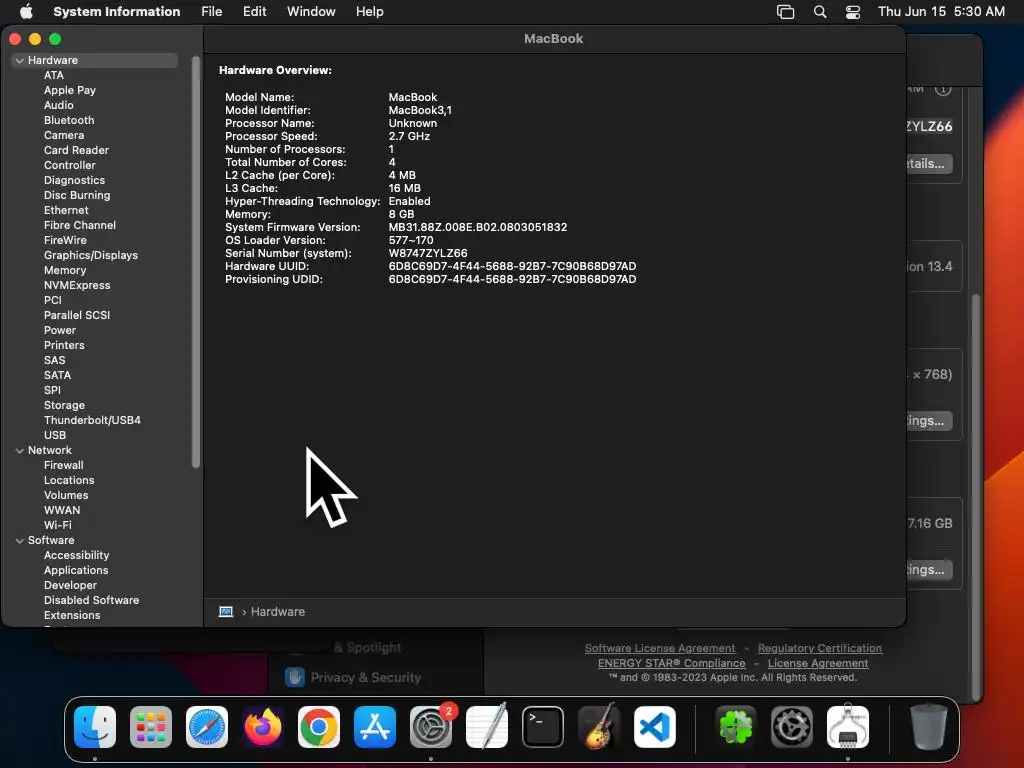1024x768 pixels.
Task: Open the green clover app in dock
Action: (736, 727)
